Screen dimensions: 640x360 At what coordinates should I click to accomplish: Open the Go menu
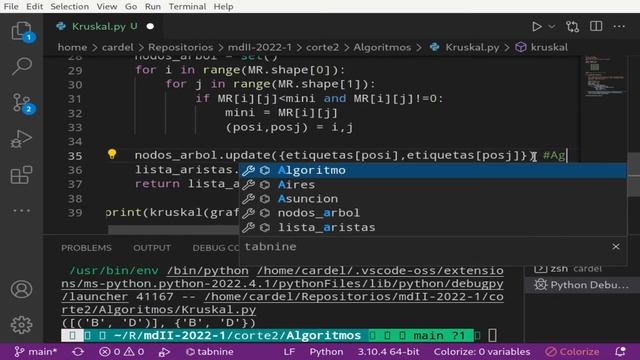coord(131,7)
